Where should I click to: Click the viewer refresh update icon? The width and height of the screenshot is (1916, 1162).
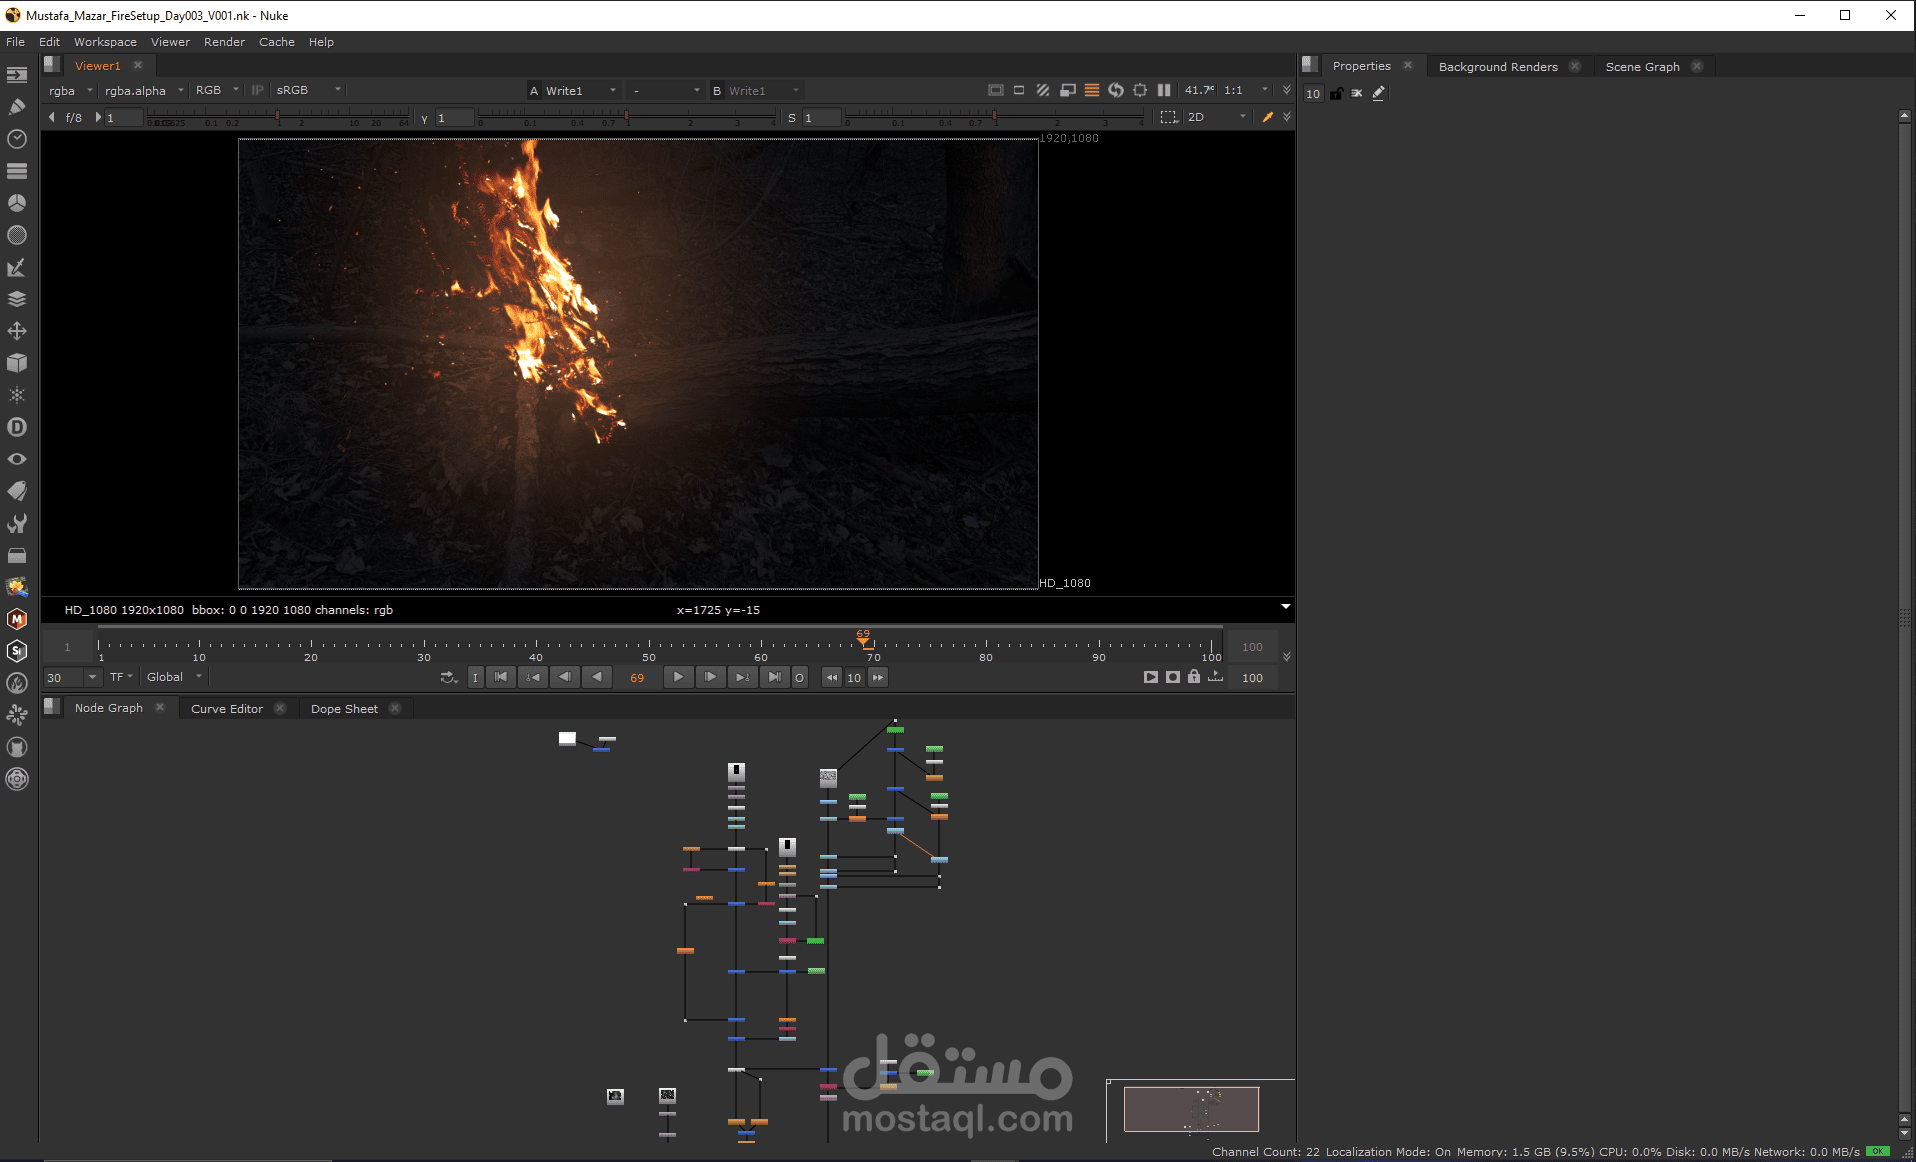[x=1116, y=90]
